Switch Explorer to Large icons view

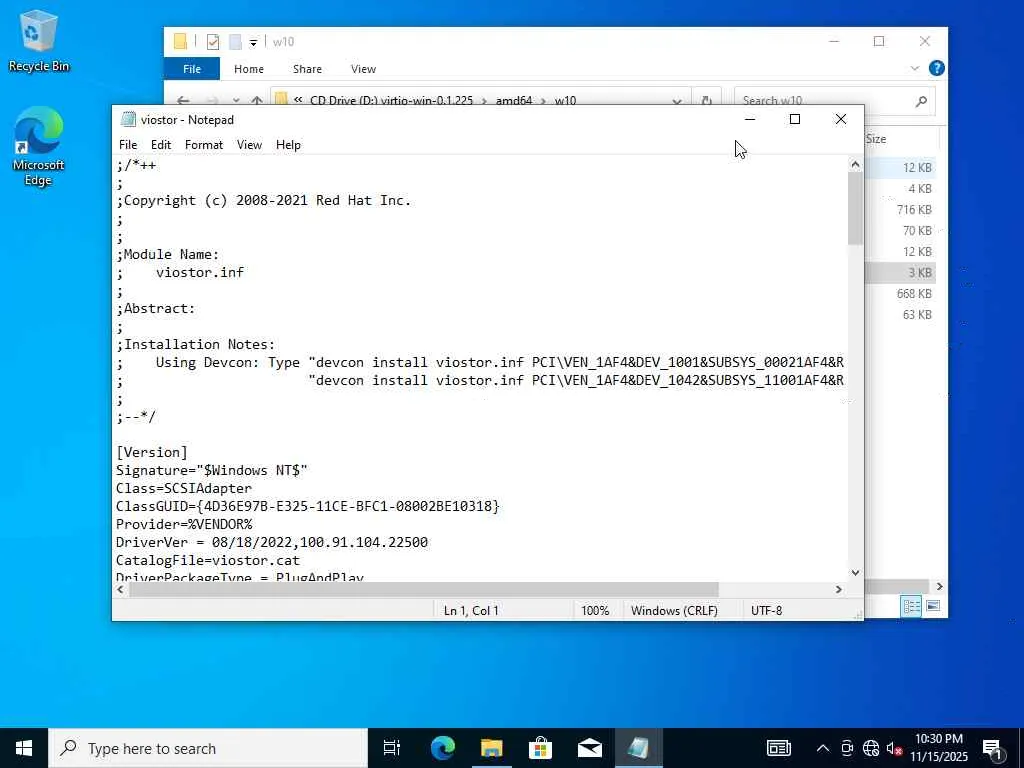933,606
